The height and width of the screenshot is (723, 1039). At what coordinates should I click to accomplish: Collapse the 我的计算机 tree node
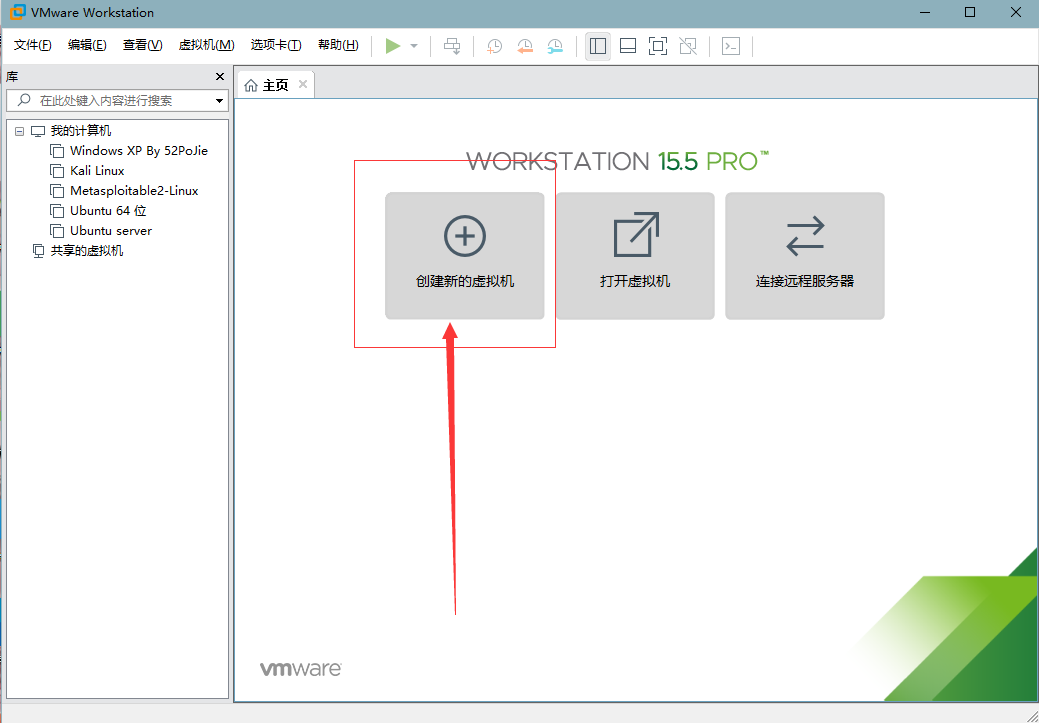(19, 131)
